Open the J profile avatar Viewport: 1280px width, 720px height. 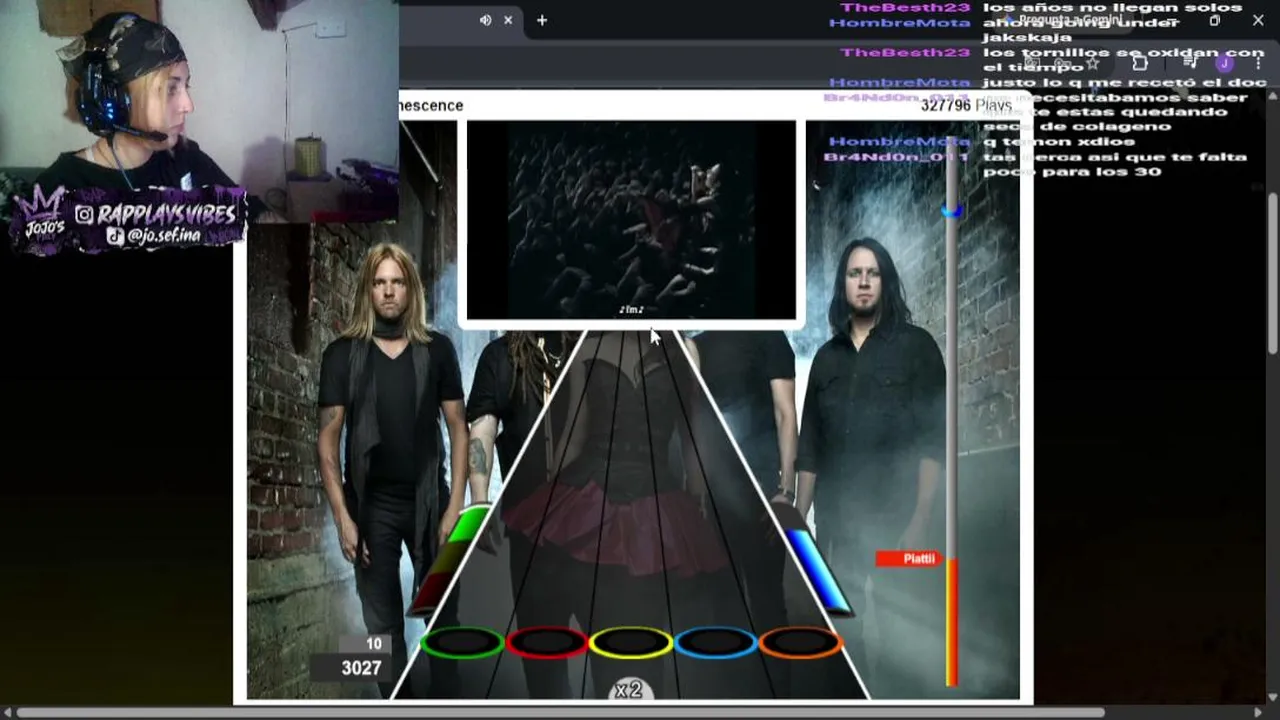click(1224, 64)
